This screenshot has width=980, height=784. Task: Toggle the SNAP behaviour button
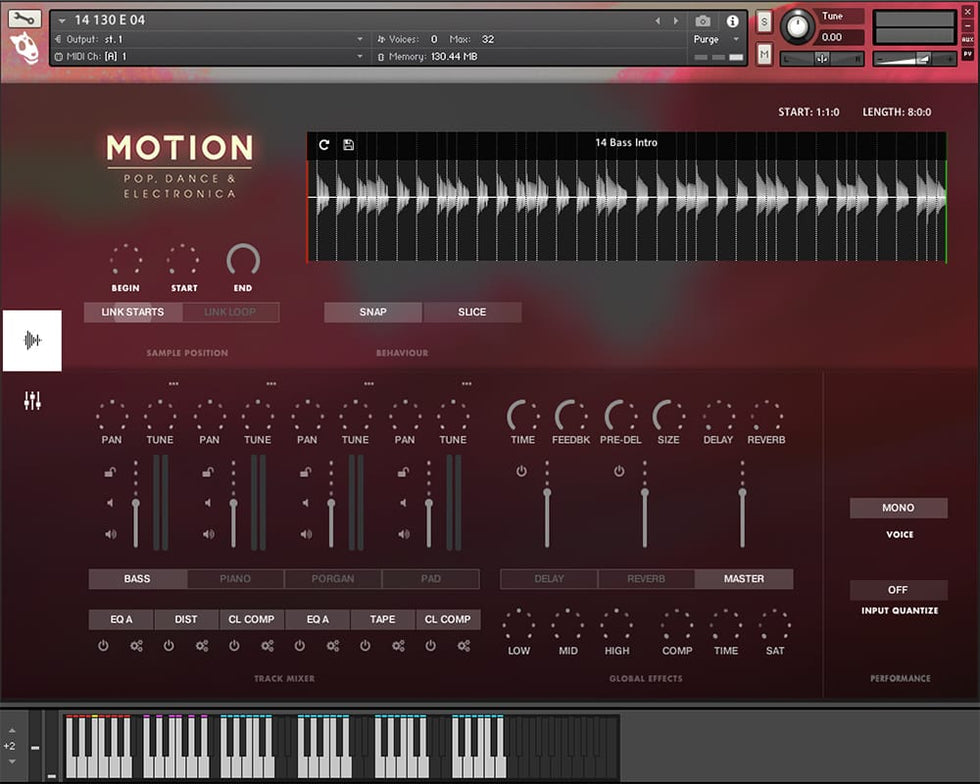[373, 312]
